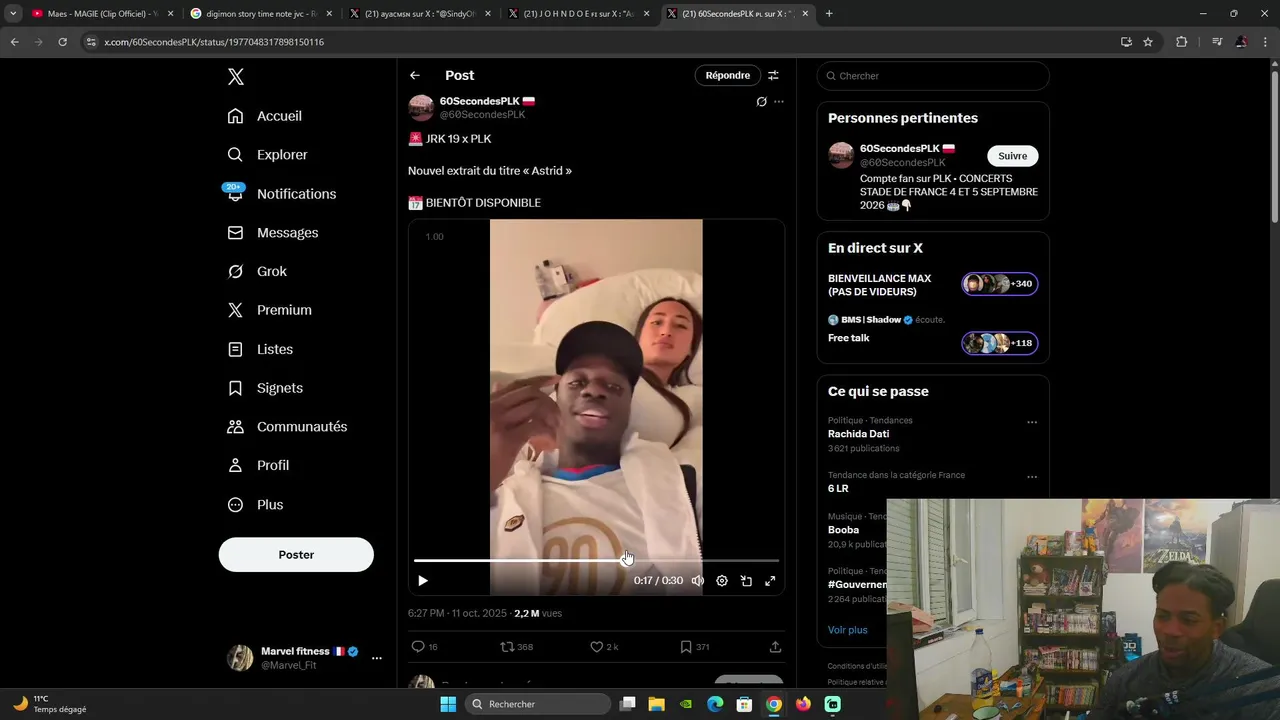1280x720 pixels.
Task: Repost the post with 368 reposts
Action: 516,647
